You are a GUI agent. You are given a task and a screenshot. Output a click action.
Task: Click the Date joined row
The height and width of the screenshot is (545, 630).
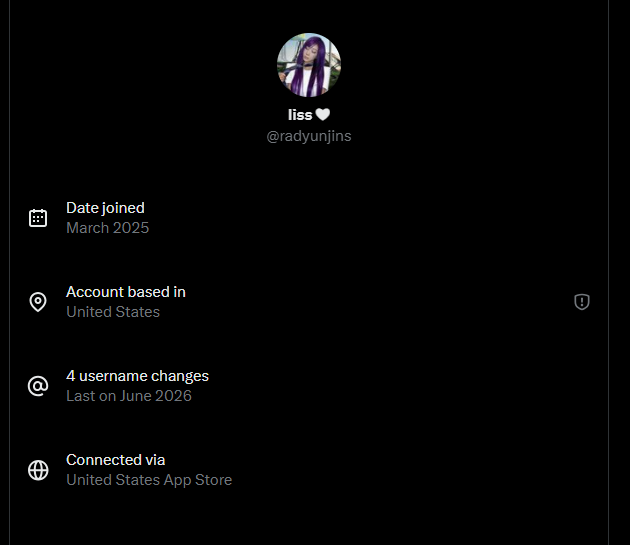pos(309,218)
